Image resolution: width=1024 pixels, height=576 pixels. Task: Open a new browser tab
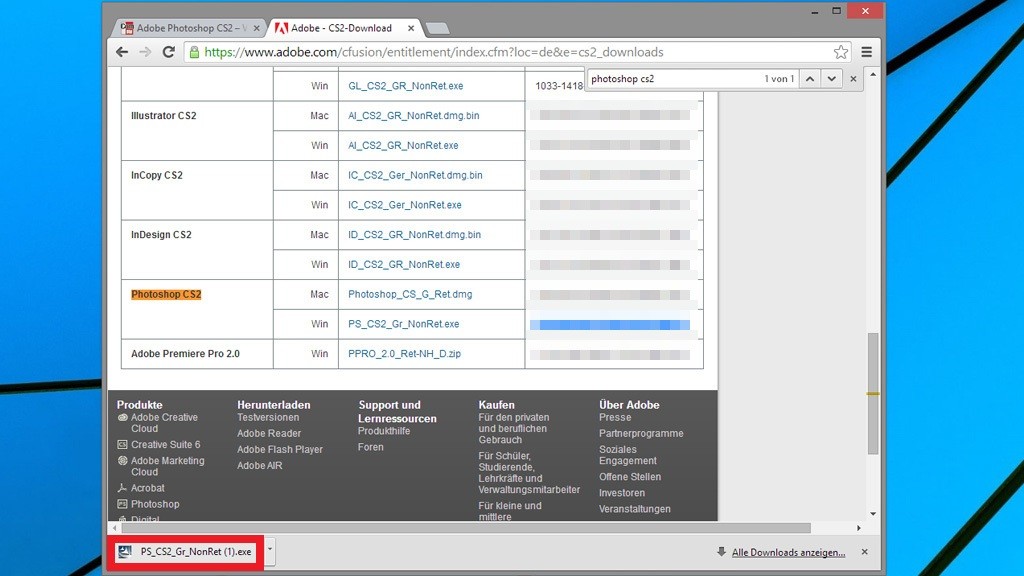point(437,29)
